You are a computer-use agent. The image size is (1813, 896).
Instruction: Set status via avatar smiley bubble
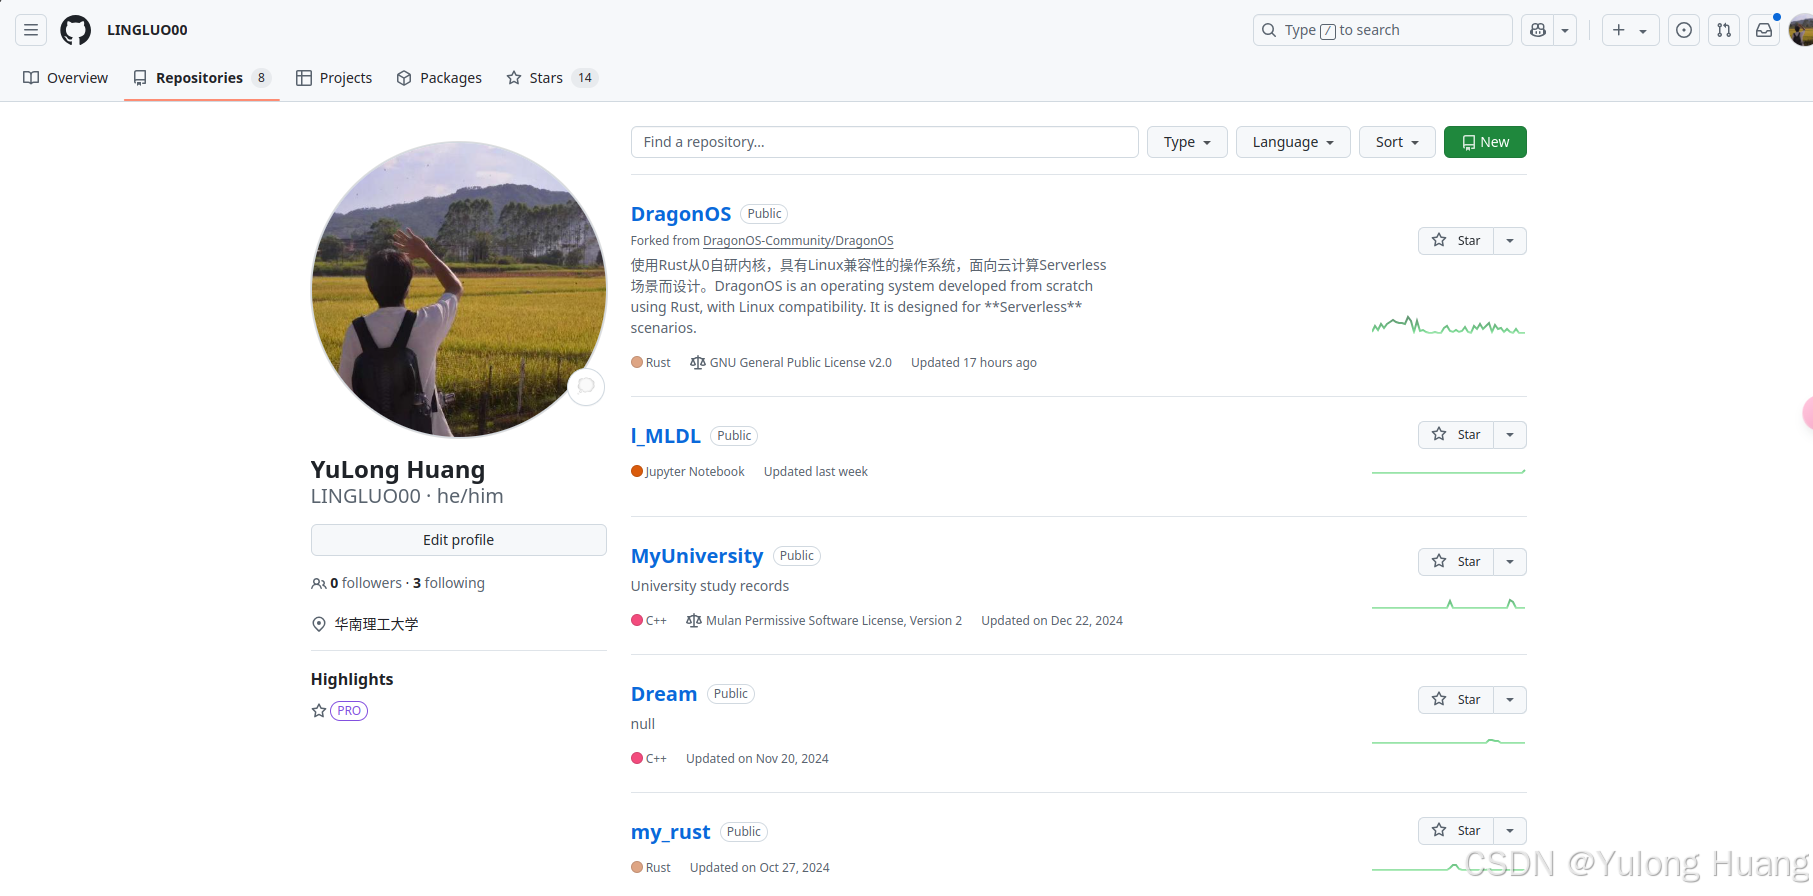pyautogui.click(x=586, y=386)
